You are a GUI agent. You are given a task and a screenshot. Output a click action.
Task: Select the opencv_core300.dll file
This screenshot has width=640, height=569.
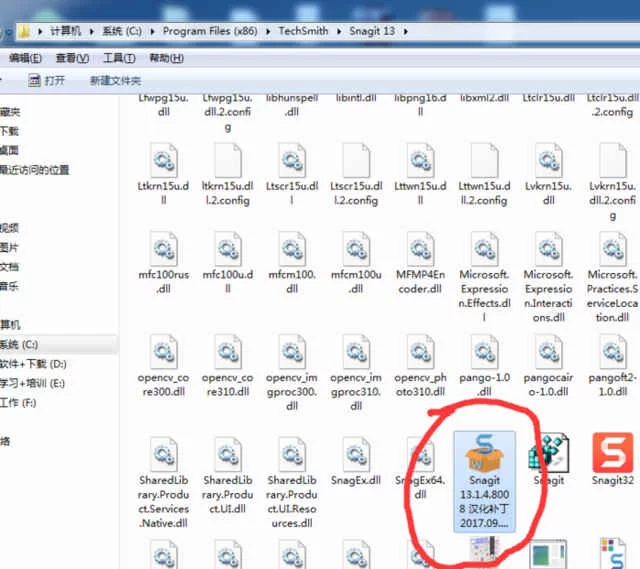164,366
